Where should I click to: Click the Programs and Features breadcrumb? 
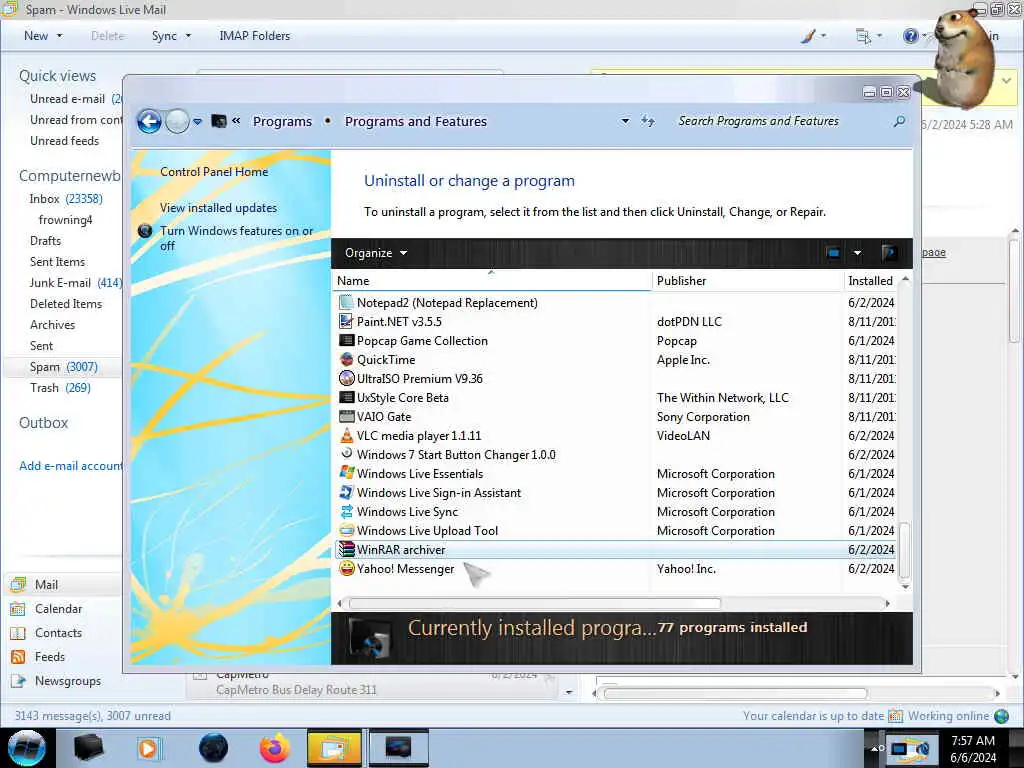416,121
